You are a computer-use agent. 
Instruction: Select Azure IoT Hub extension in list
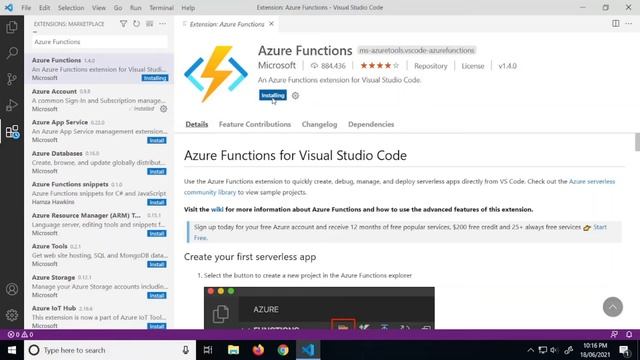[99, 317]
